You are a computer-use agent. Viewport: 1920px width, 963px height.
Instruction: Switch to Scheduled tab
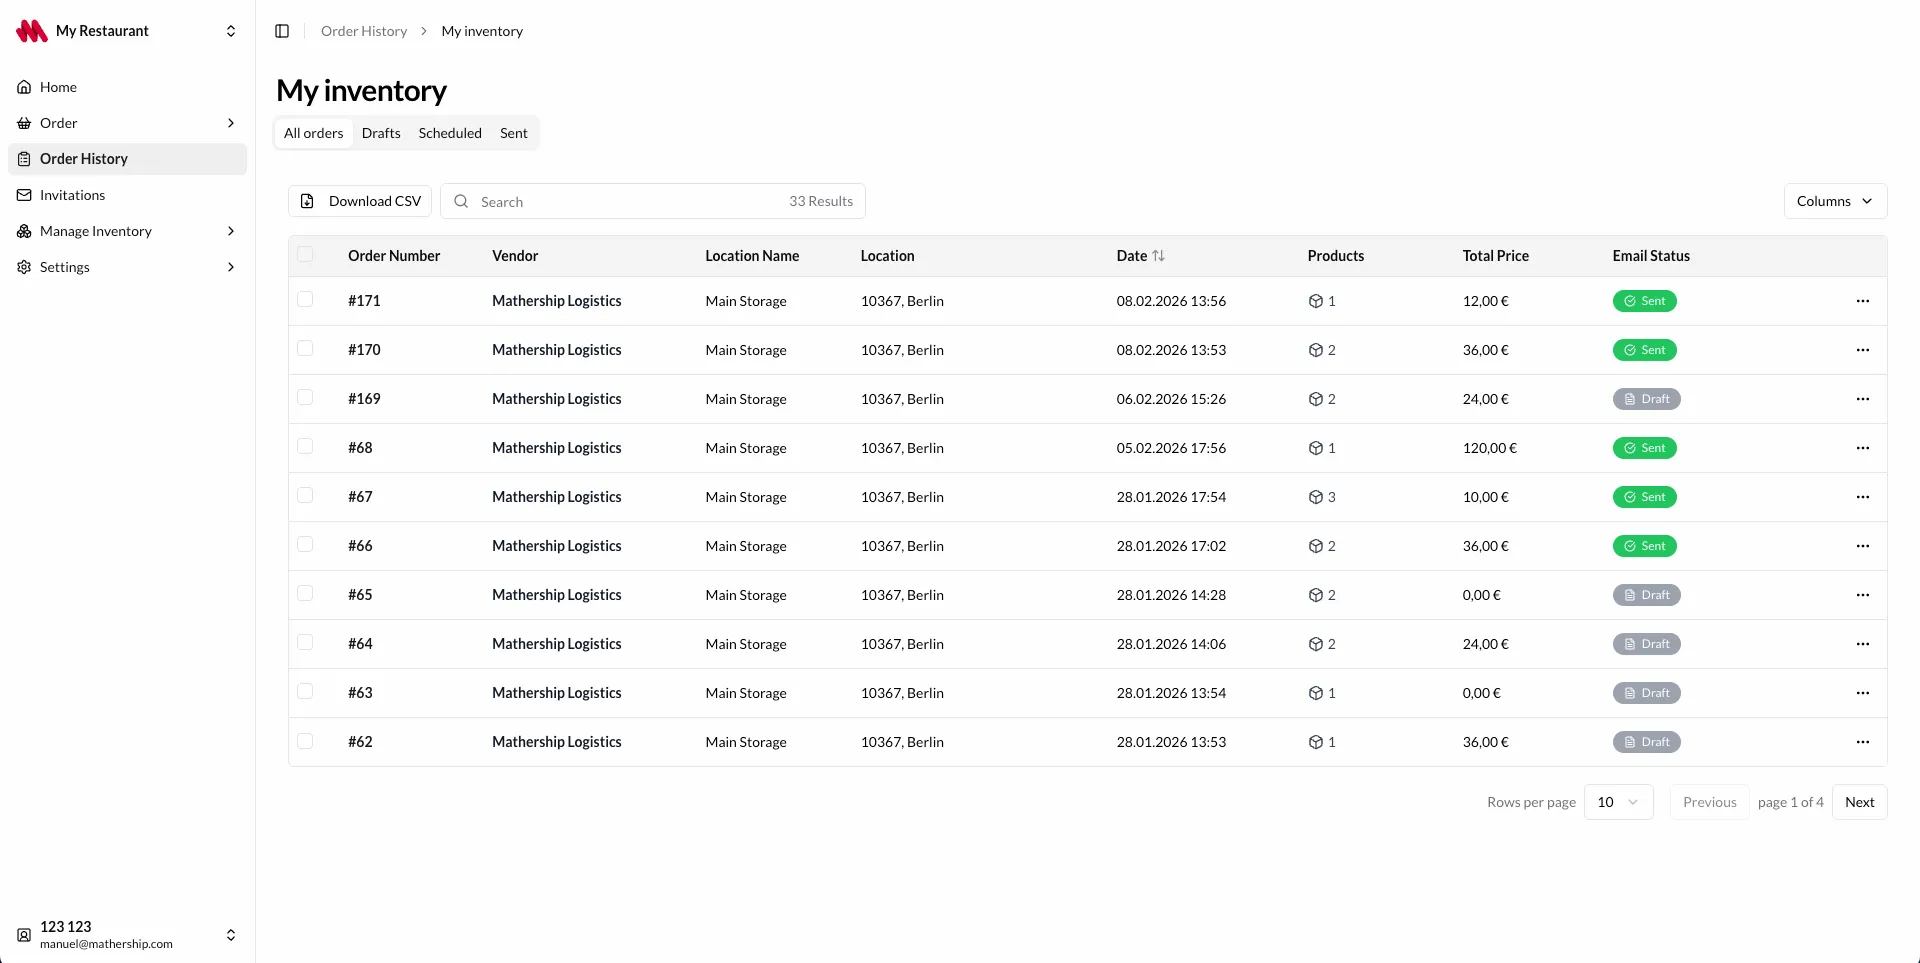pos(450,133)
